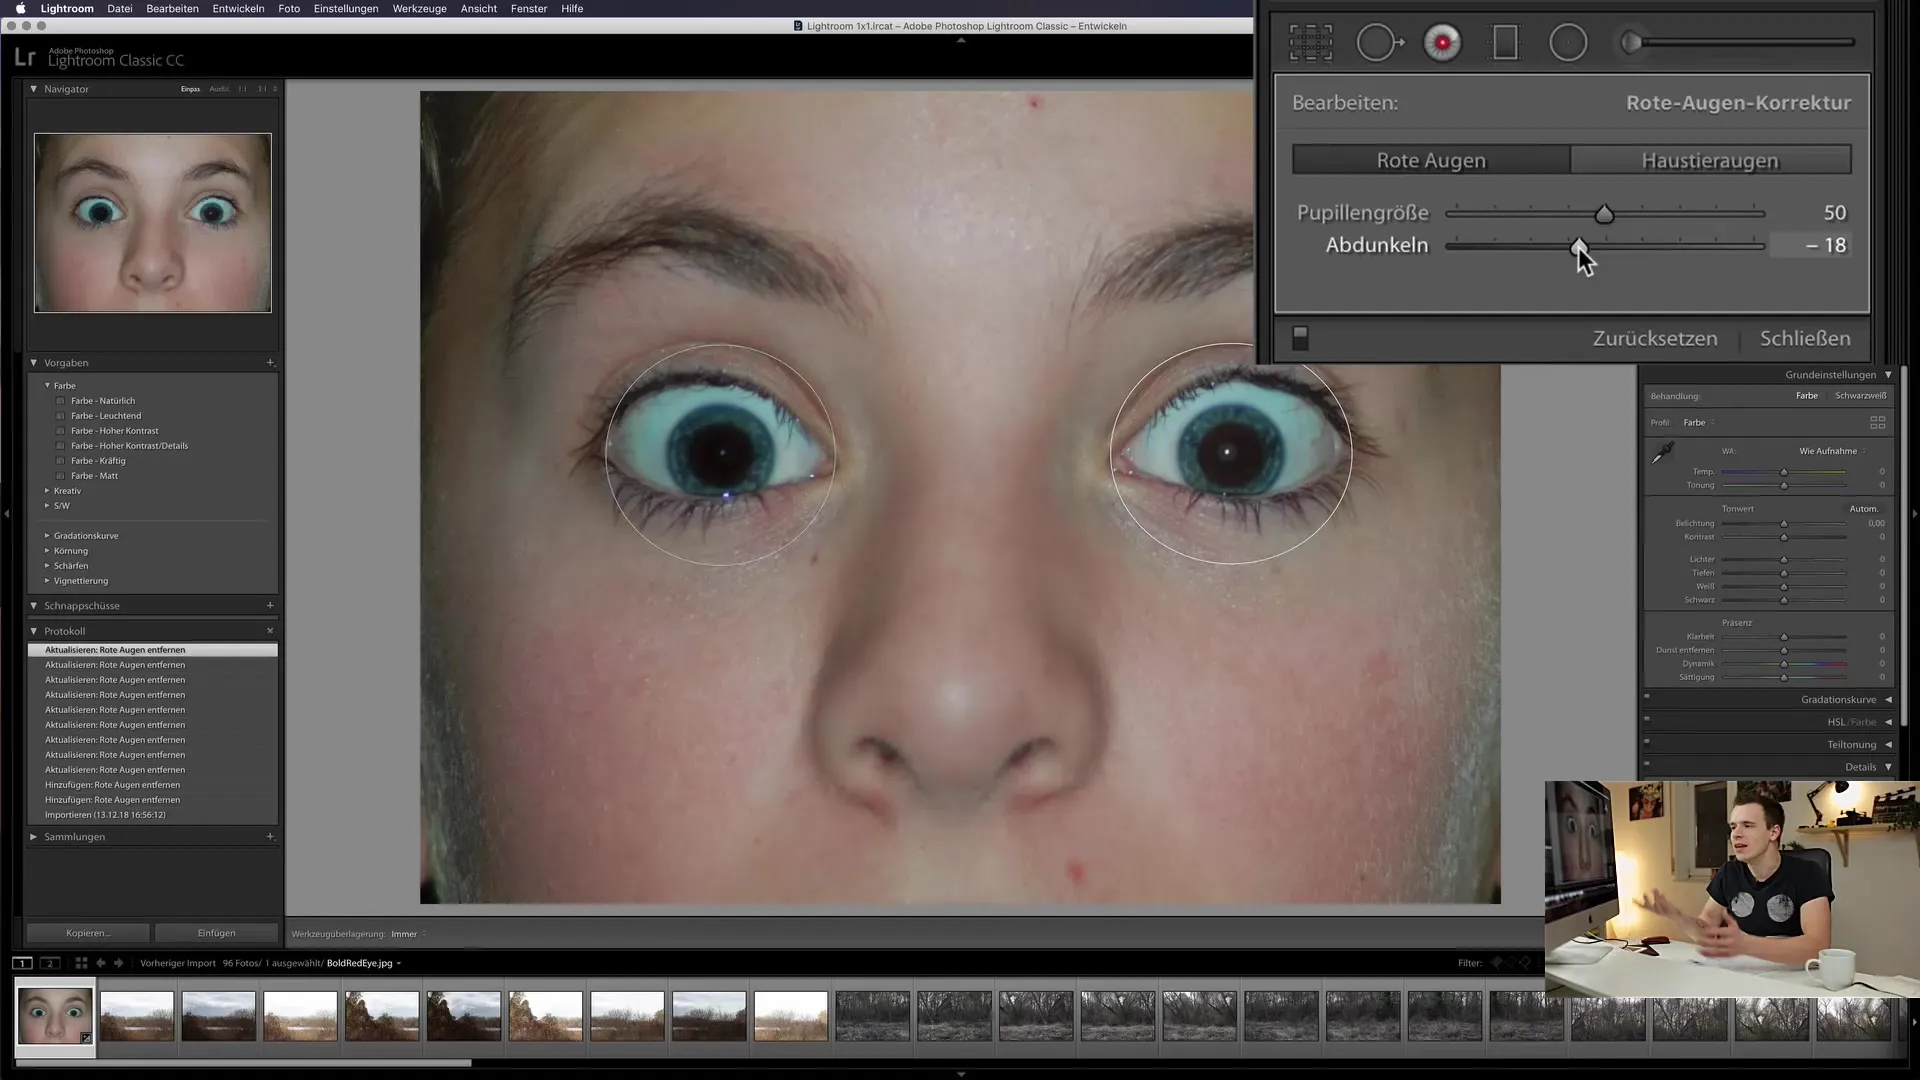Switch to the Rote Augen mode
This screenshot has height=1080, width=1920.
pos(1431,160)
